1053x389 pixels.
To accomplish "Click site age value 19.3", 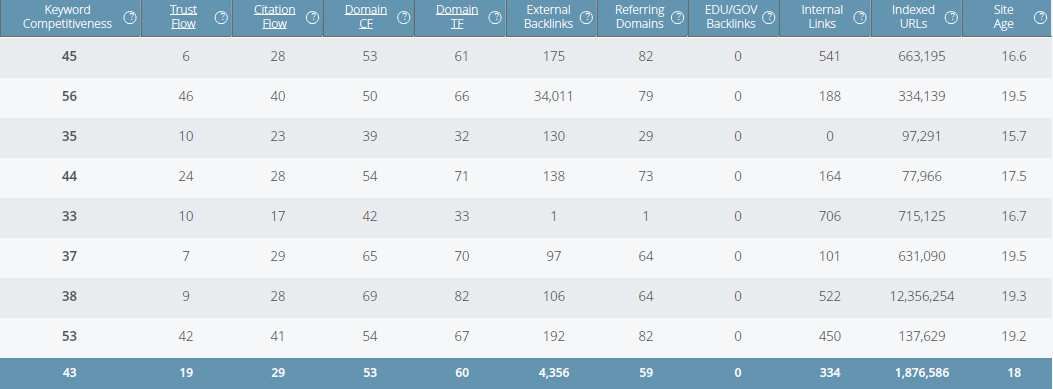I will point(1013,296).
